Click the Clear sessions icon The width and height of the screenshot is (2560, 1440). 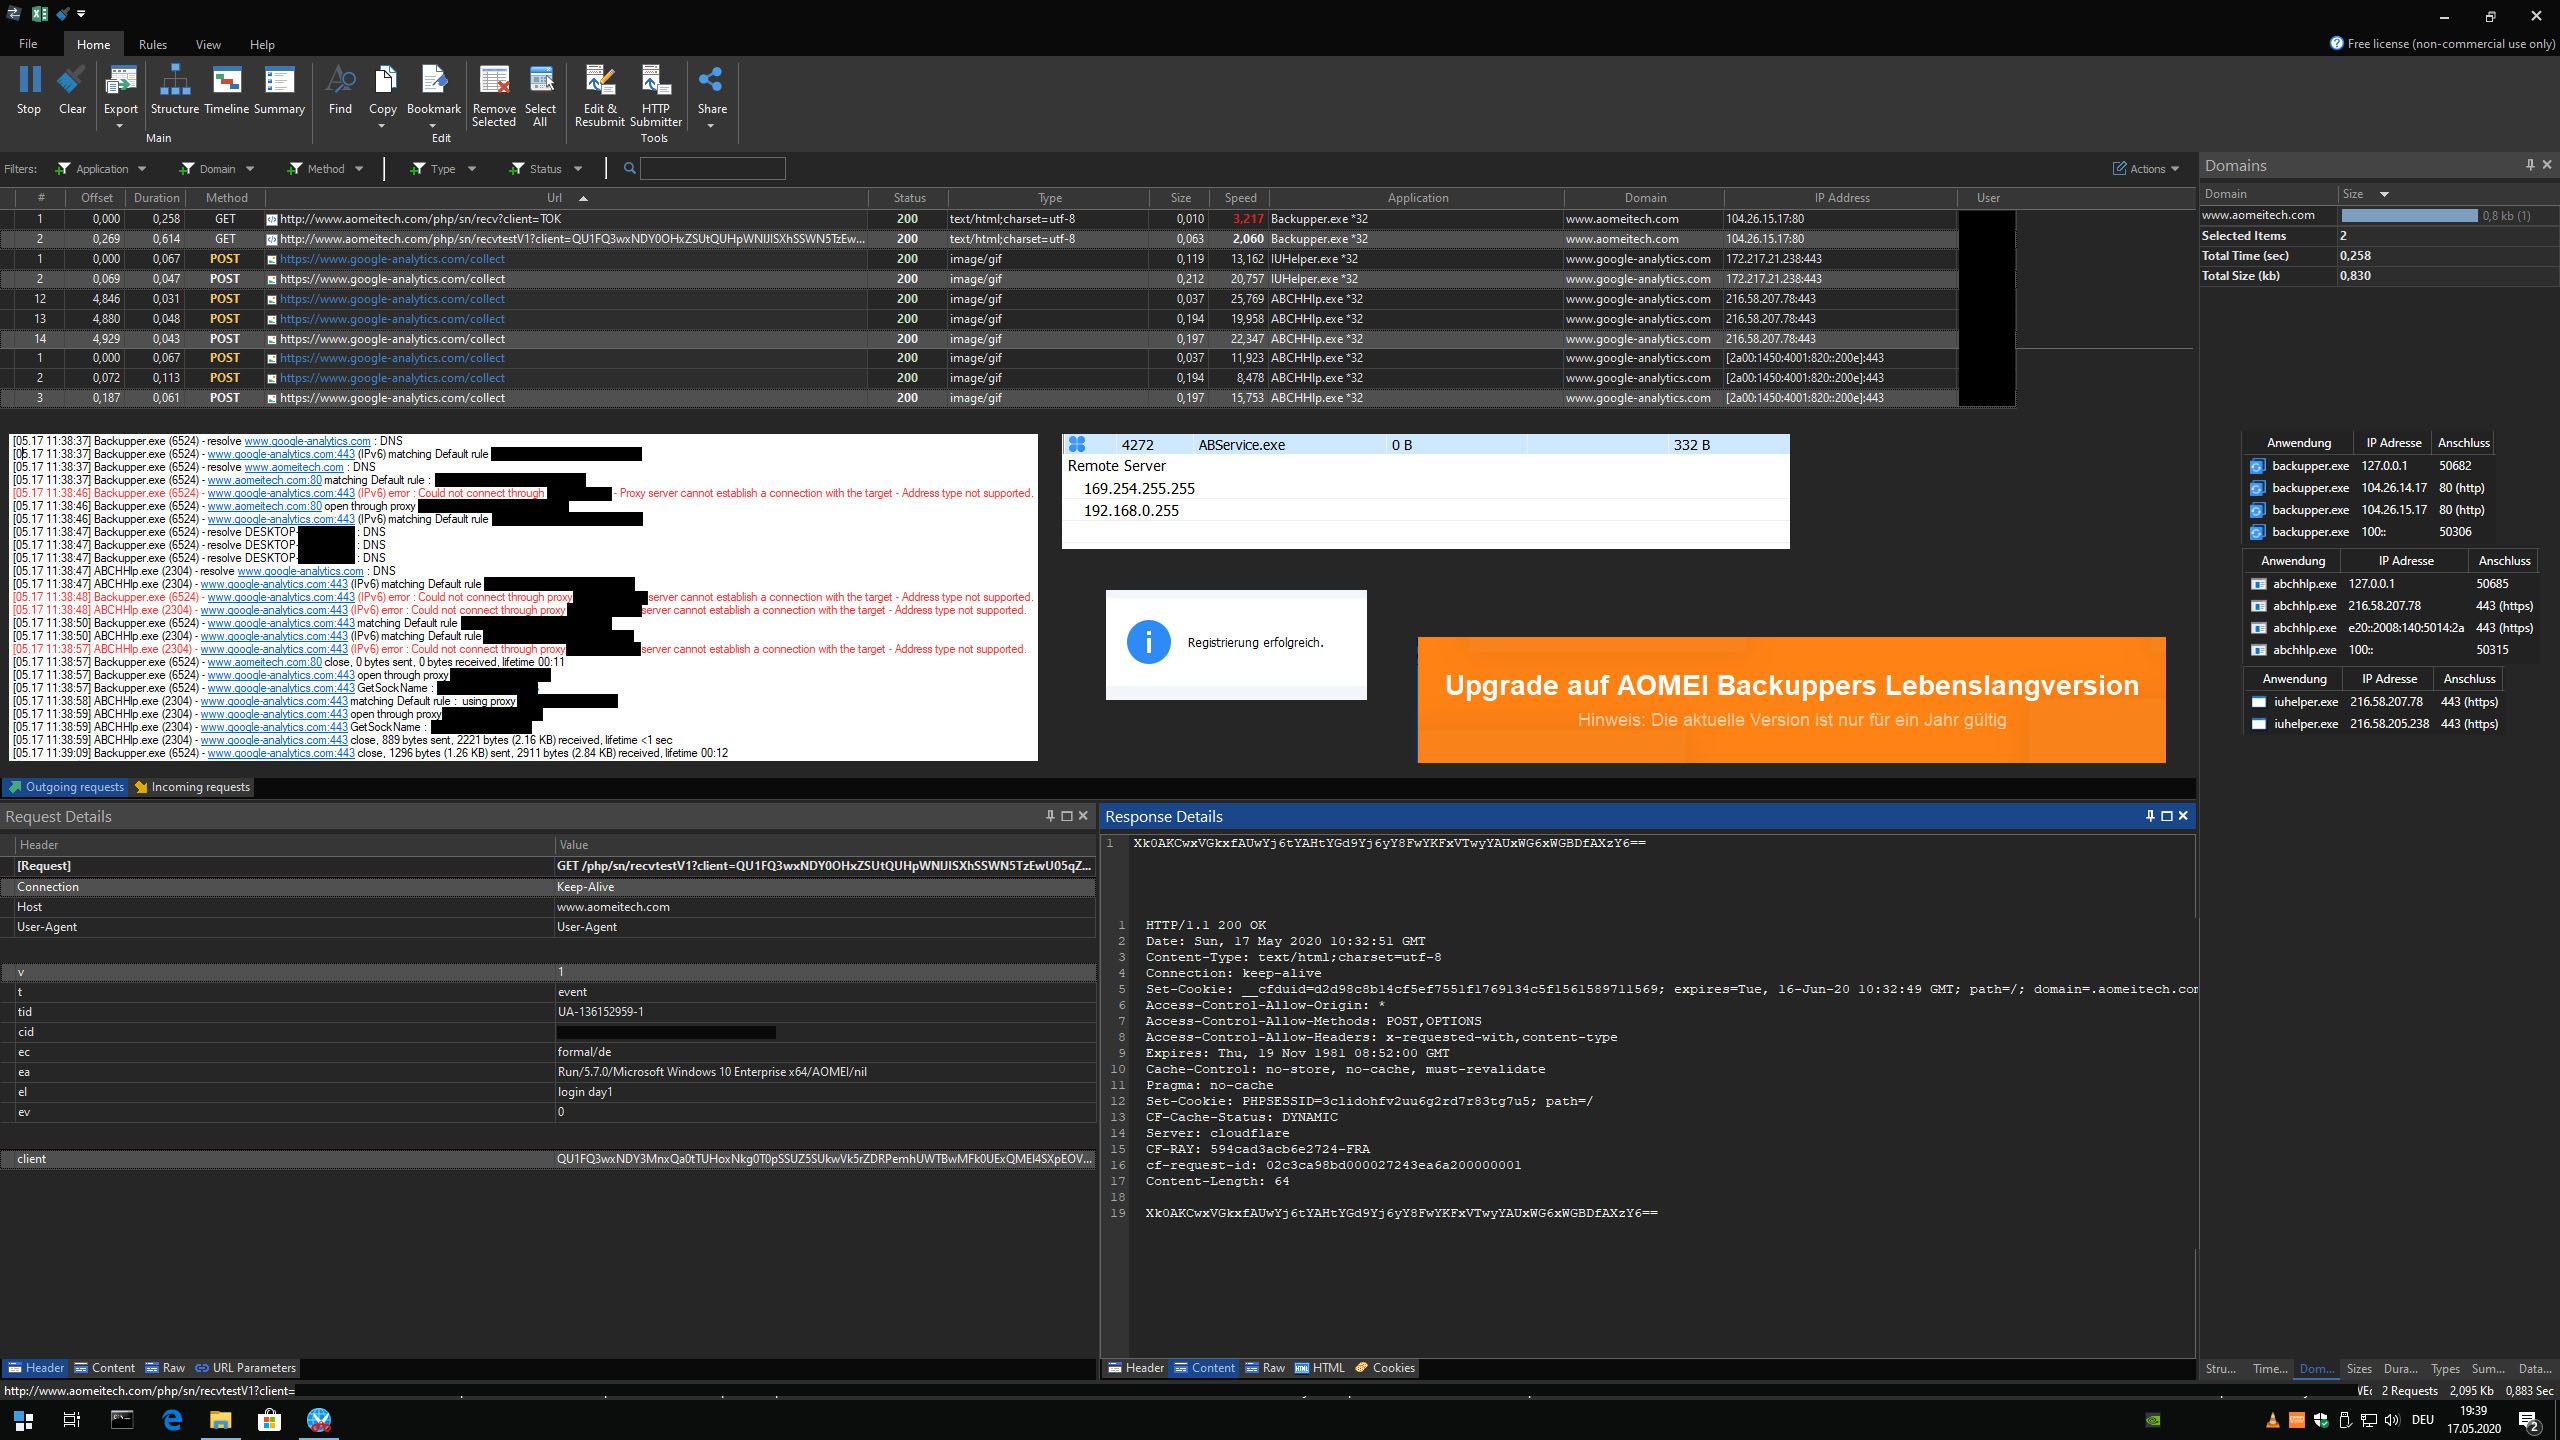72,91
